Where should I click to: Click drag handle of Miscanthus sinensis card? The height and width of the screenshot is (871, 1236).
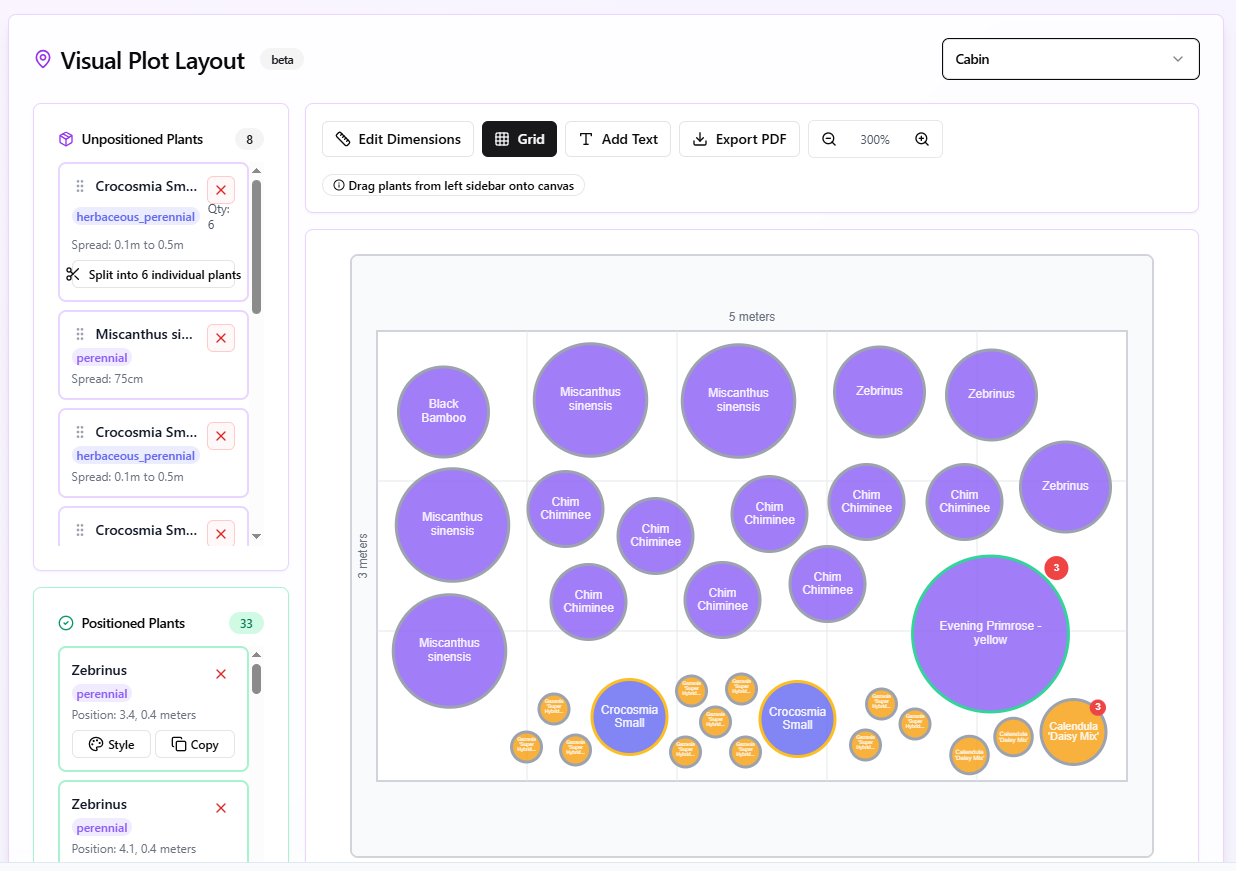click(80, 334)
